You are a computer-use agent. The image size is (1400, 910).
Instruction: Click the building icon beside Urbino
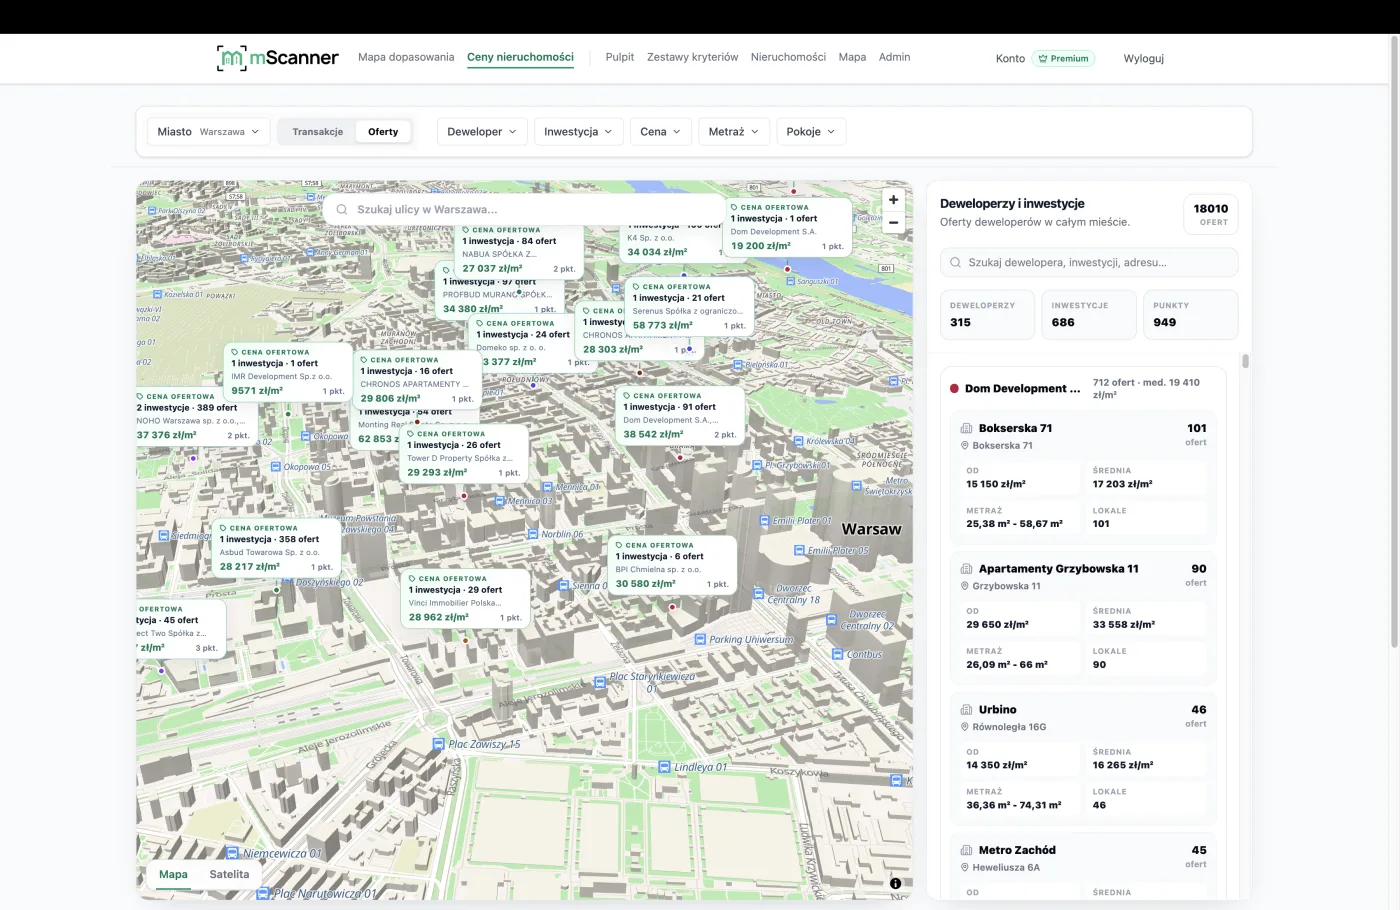tap(966, 709)
